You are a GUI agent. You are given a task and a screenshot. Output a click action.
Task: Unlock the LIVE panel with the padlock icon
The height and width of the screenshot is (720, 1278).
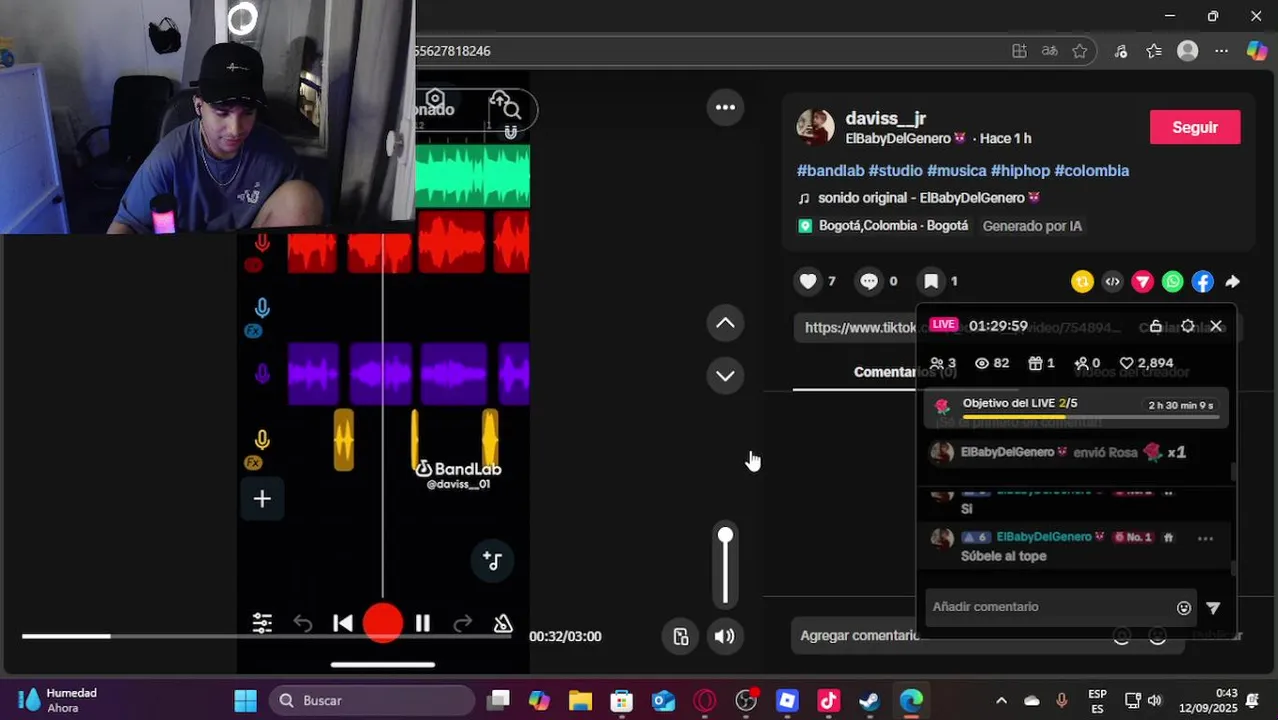[x=1156, y=326]
